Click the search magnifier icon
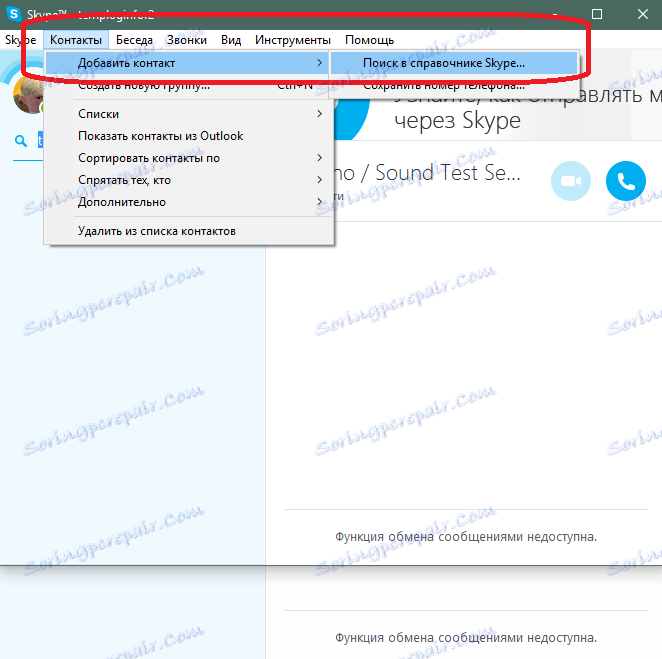Image resolution: width=662 pixels, height=659 pixels. (21, 141)
